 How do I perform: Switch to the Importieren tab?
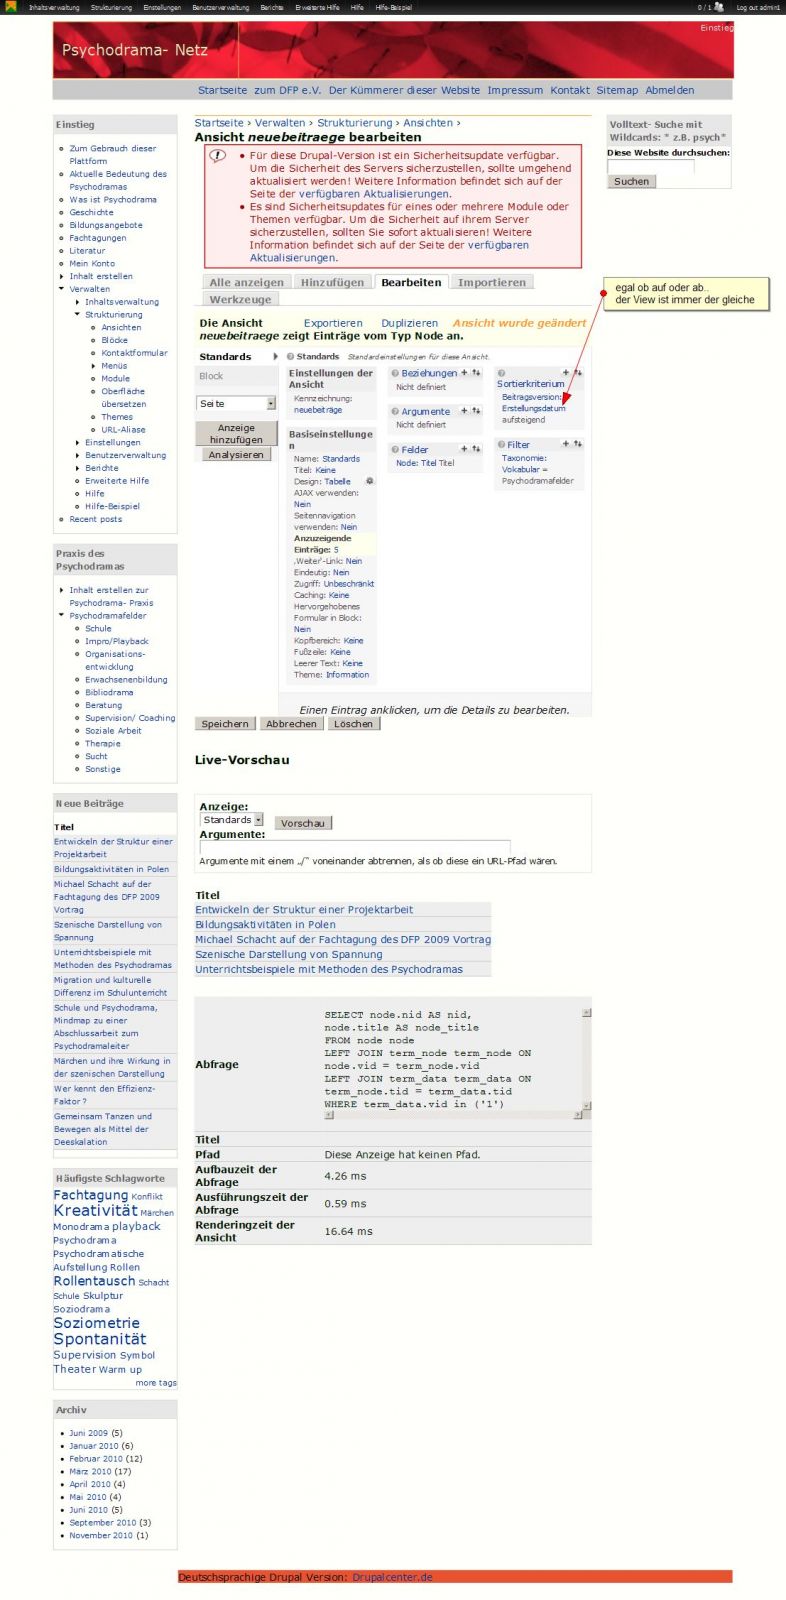coord(491,282)
